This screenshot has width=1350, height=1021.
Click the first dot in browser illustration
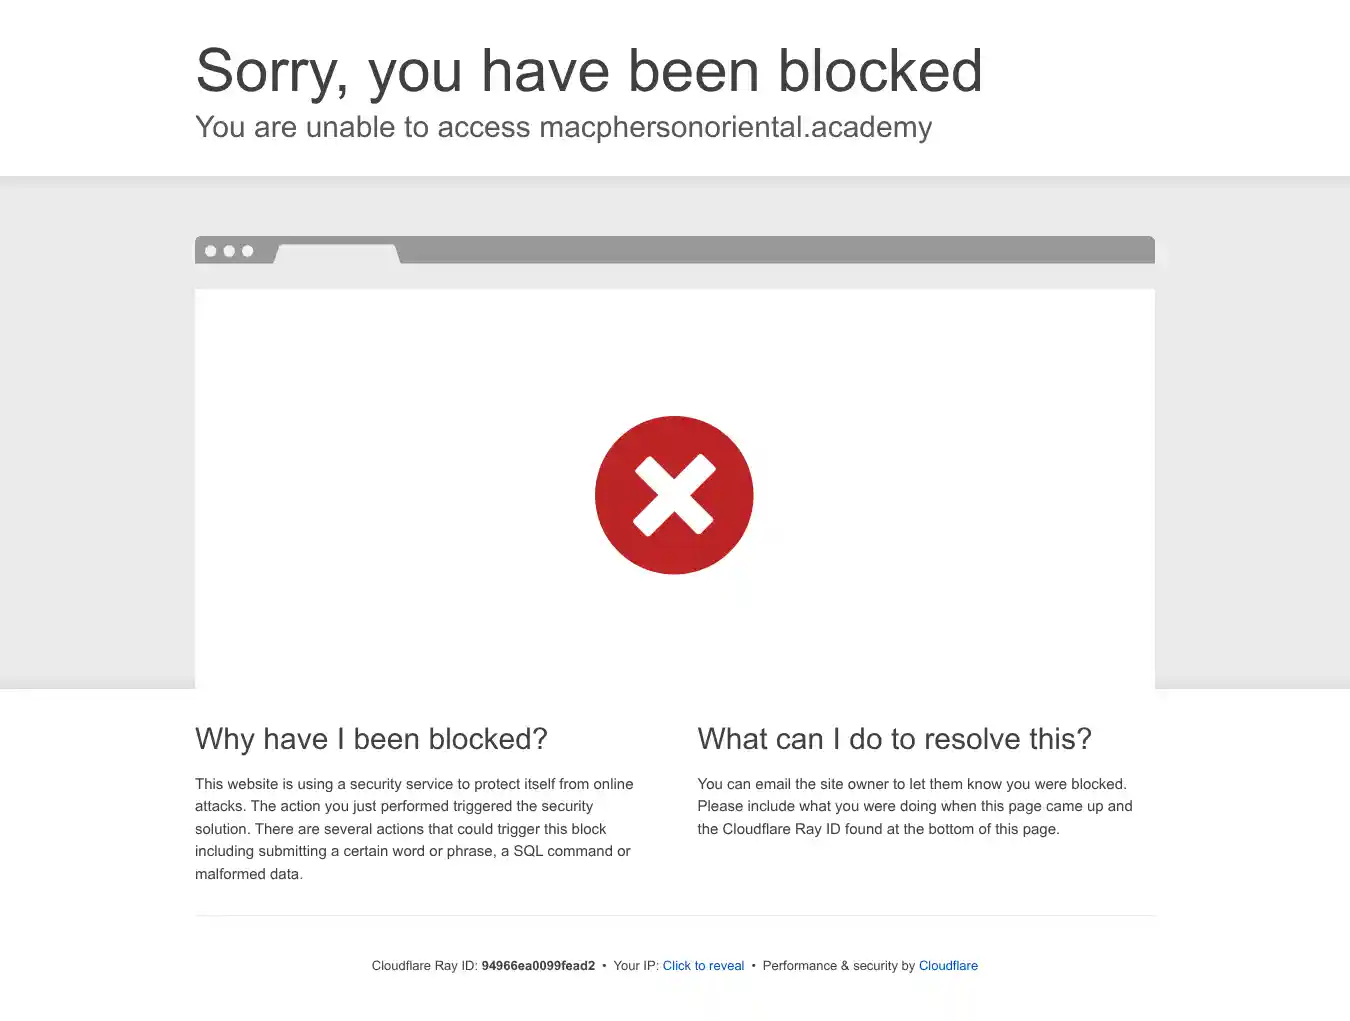pyautogui.click(x=211, y=251)
